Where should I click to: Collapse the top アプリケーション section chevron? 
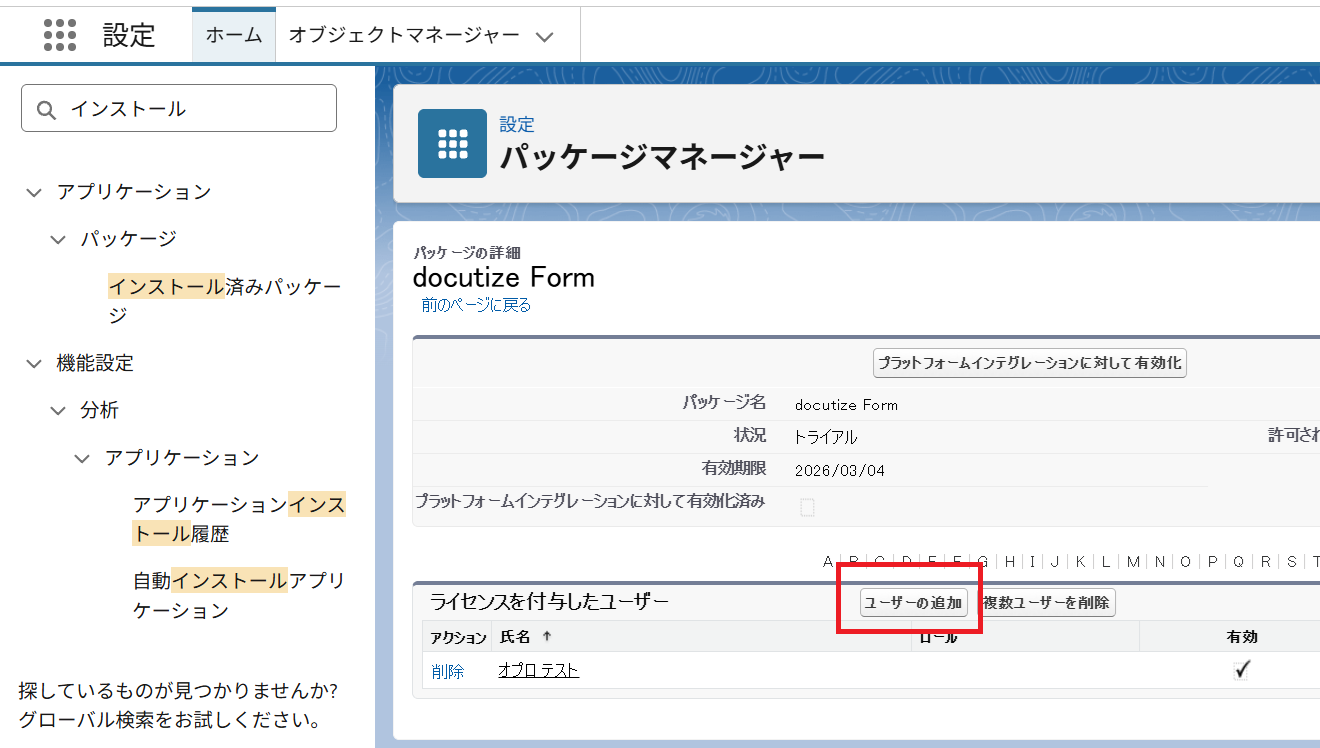click(34, 192)
